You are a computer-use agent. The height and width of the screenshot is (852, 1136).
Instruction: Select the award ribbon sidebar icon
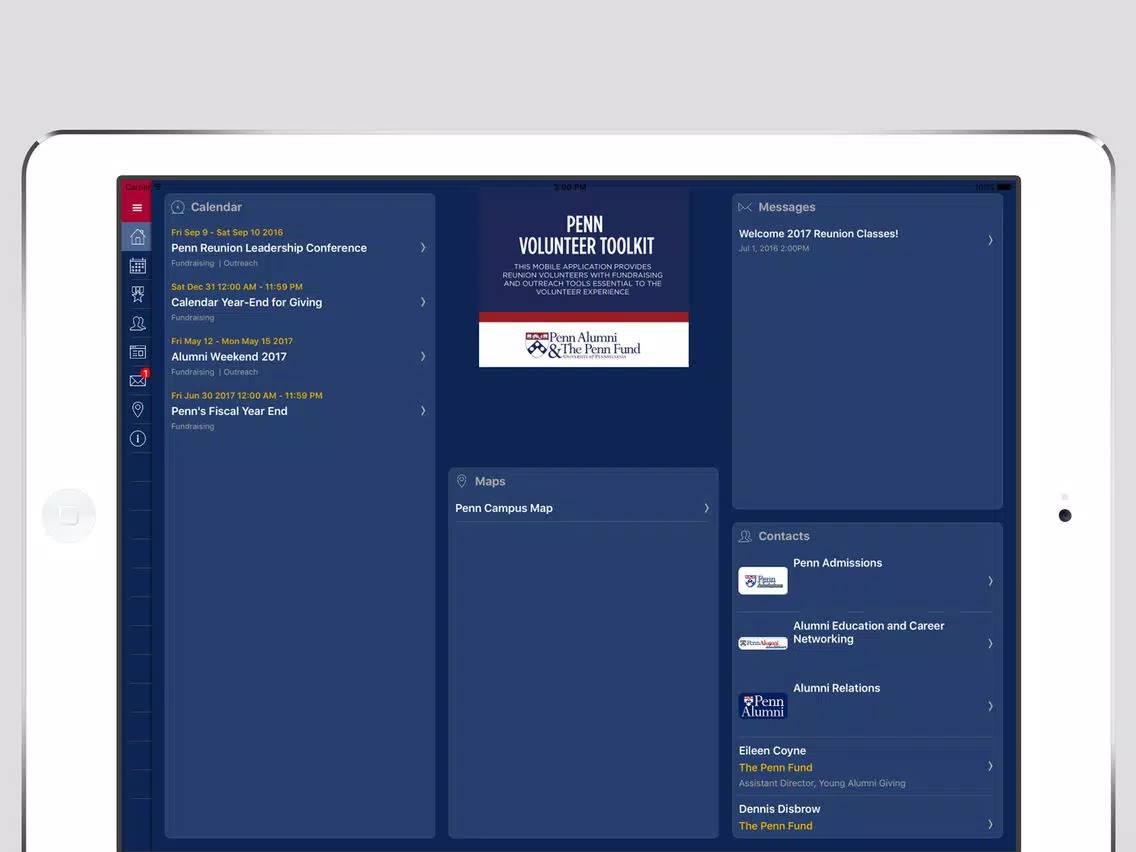[137, 294]
